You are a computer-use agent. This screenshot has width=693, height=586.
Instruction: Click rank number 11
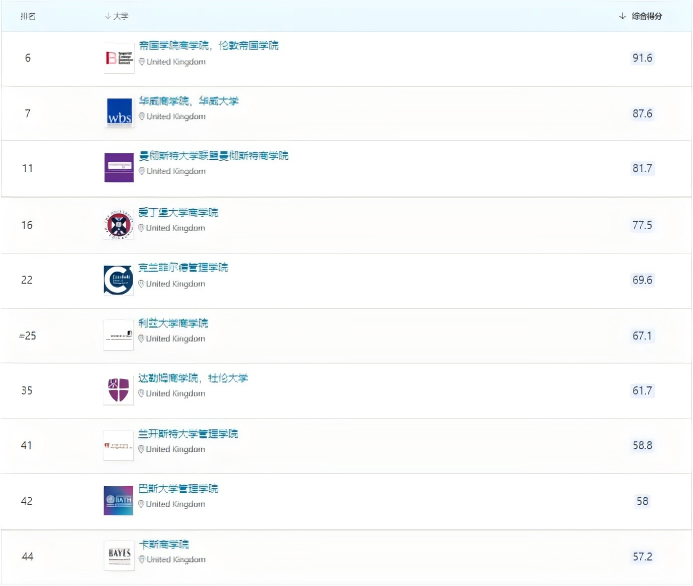pyautogui.click(x=27, y=168)
